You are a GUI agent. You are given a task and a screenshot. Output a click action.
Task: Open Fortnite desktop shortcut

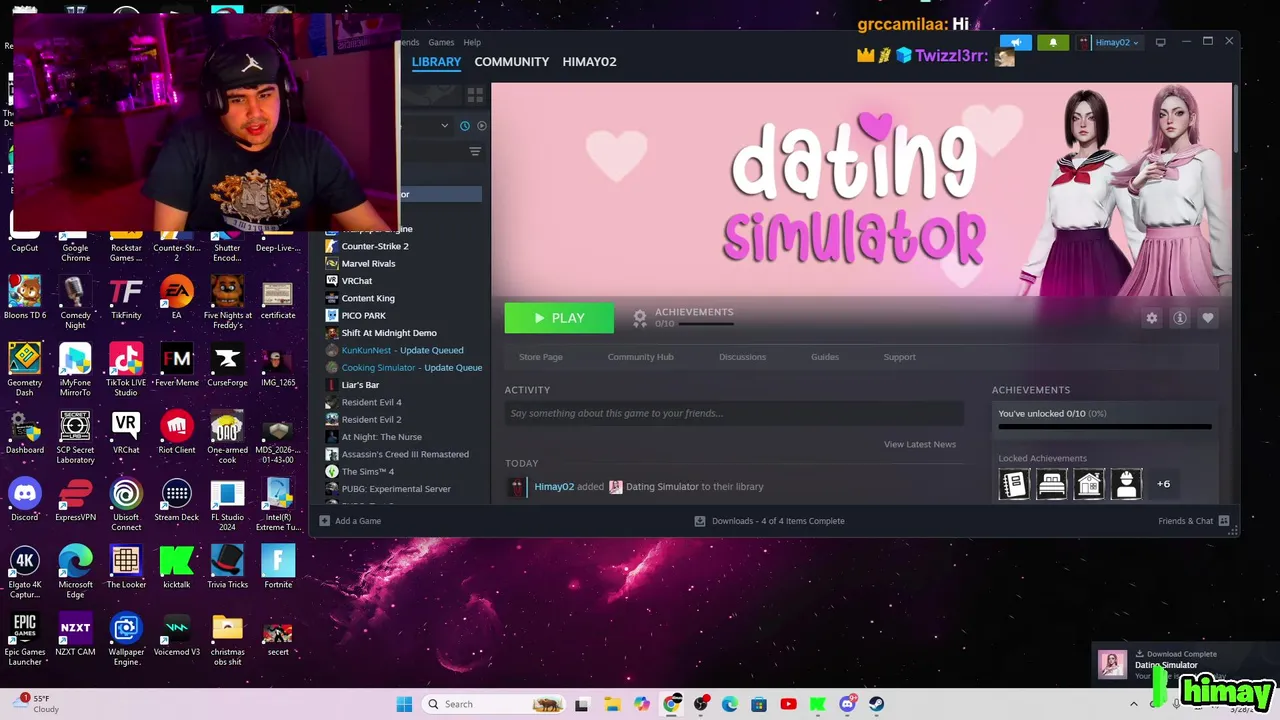pyautogui.click(x=278, y=567)
